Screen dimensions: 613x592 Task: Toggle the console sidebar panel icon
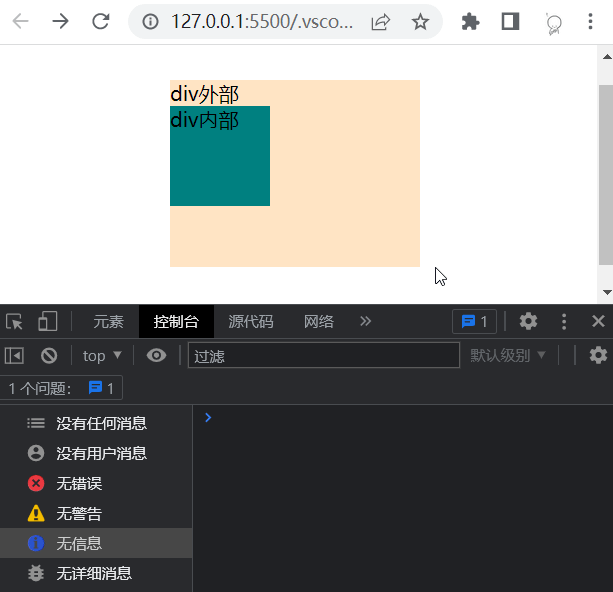pos(14,355)
